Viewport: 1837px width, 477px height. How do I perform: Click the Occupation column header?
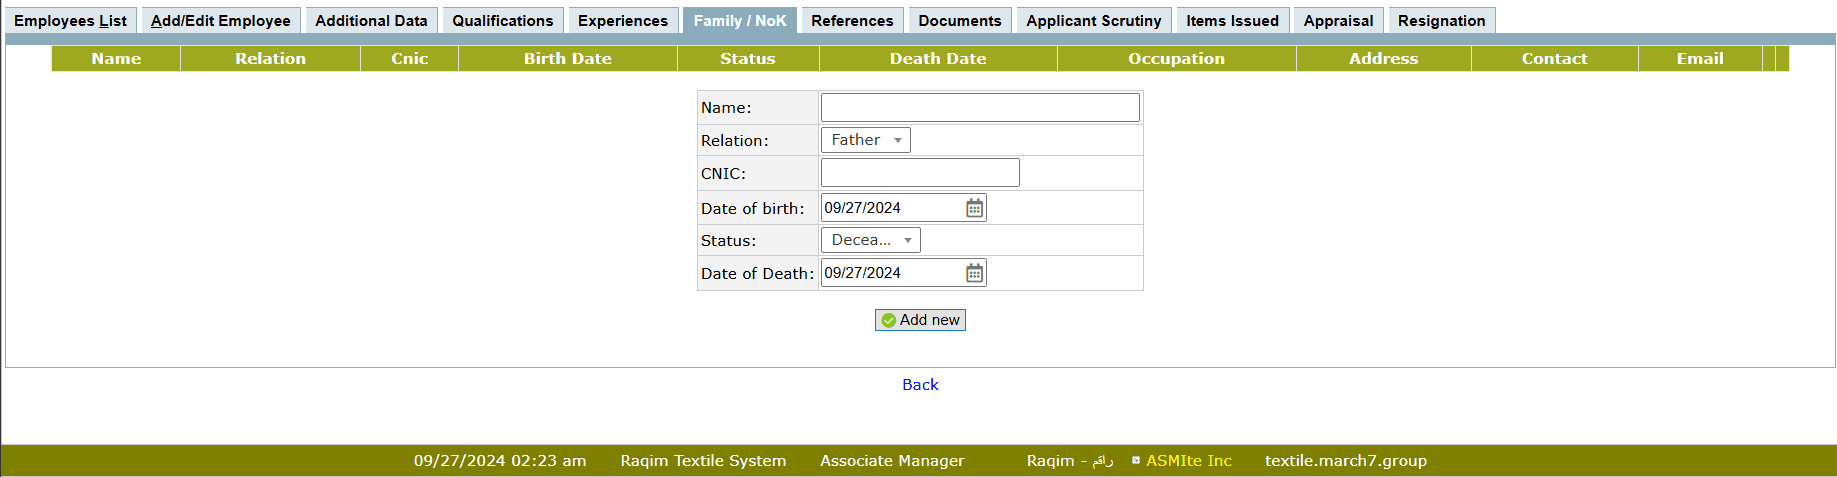click(x=1176, y=59)
